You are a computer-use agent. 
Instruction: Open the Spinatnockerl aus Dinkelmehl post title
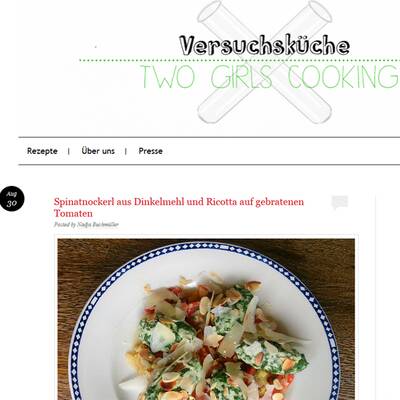pos(179,207)
